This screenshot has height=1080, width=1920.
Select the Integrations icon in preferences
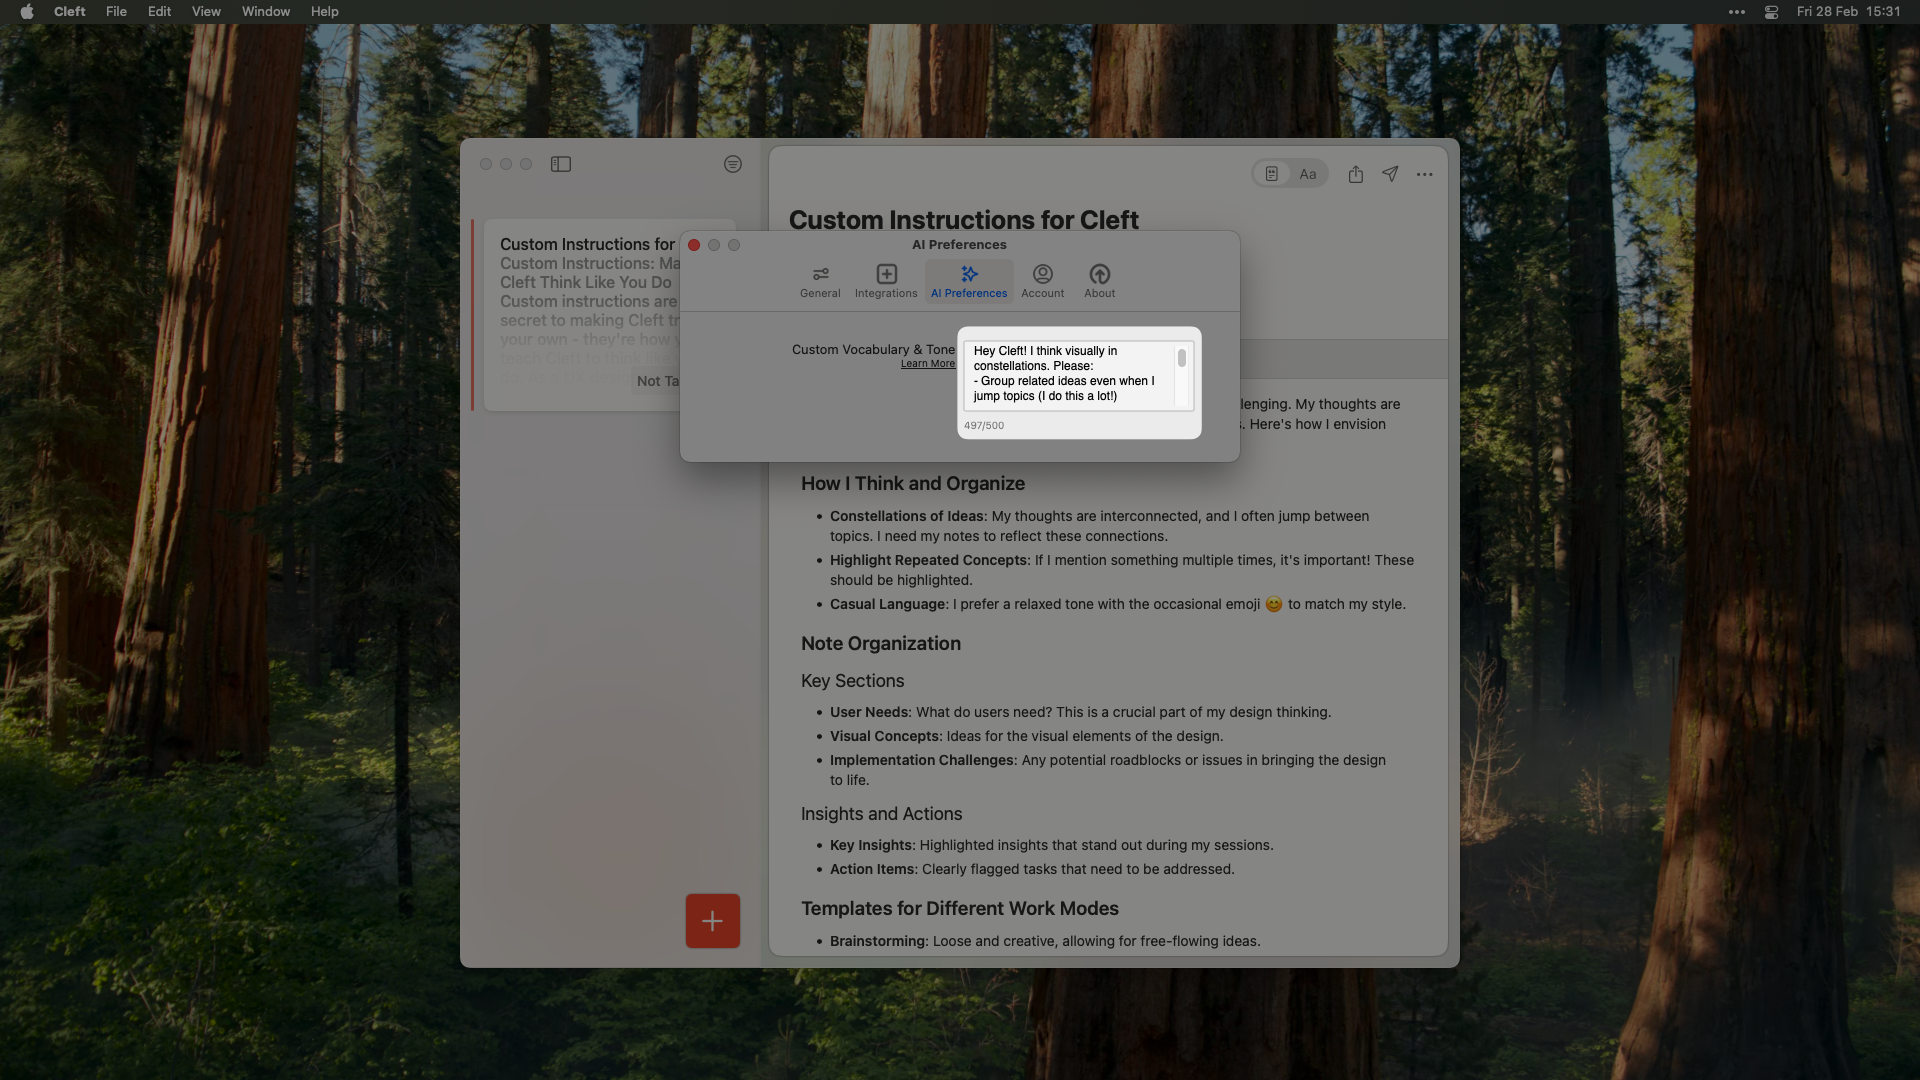(x=885, y=280)
